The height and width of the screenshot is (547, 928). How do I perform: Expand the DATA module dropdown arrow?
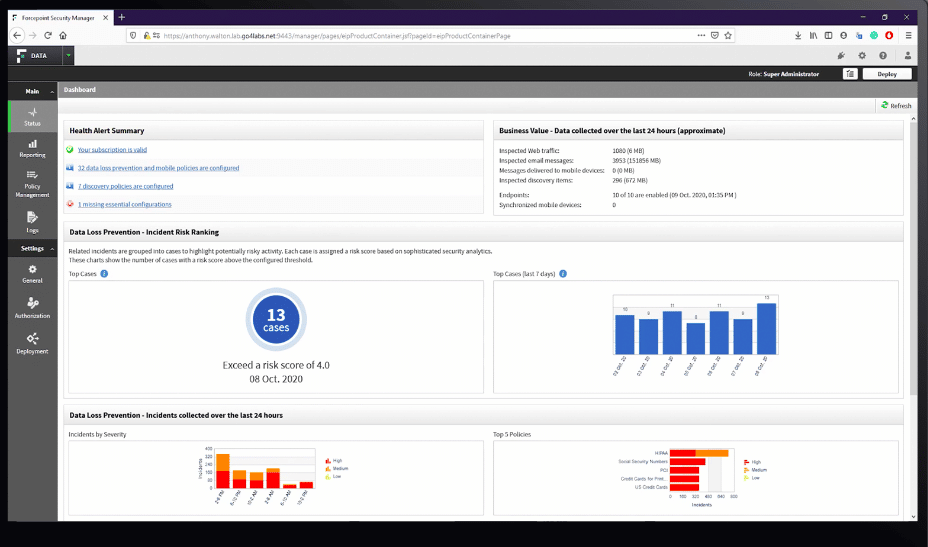coord(68,56)
